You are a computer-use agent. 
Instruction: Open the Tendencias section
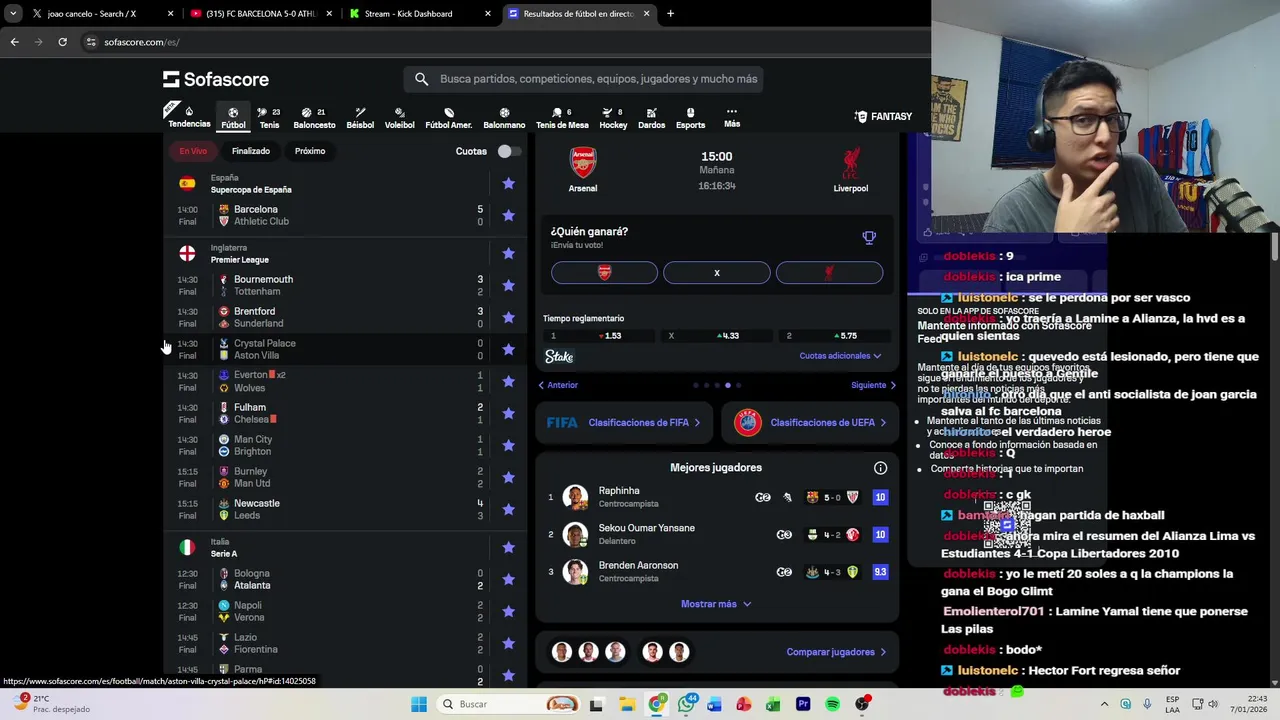pyautogui.click(x=189, y=117)
